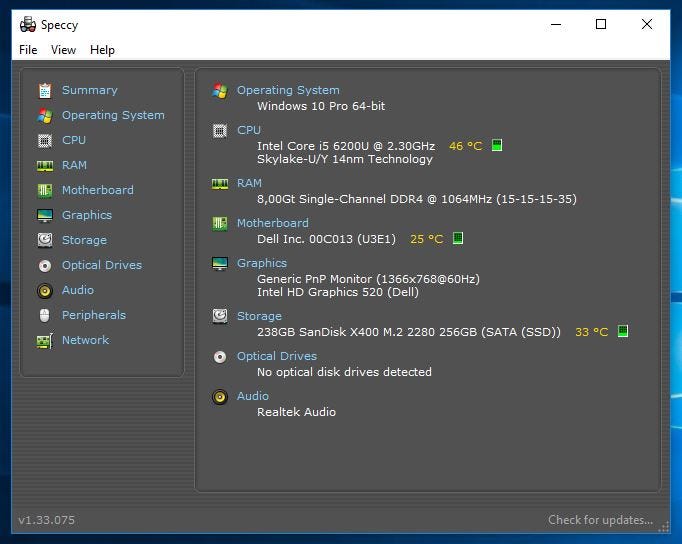Select Summary in the sidebar
Screen dimensions: 682x544
(90, 90)
